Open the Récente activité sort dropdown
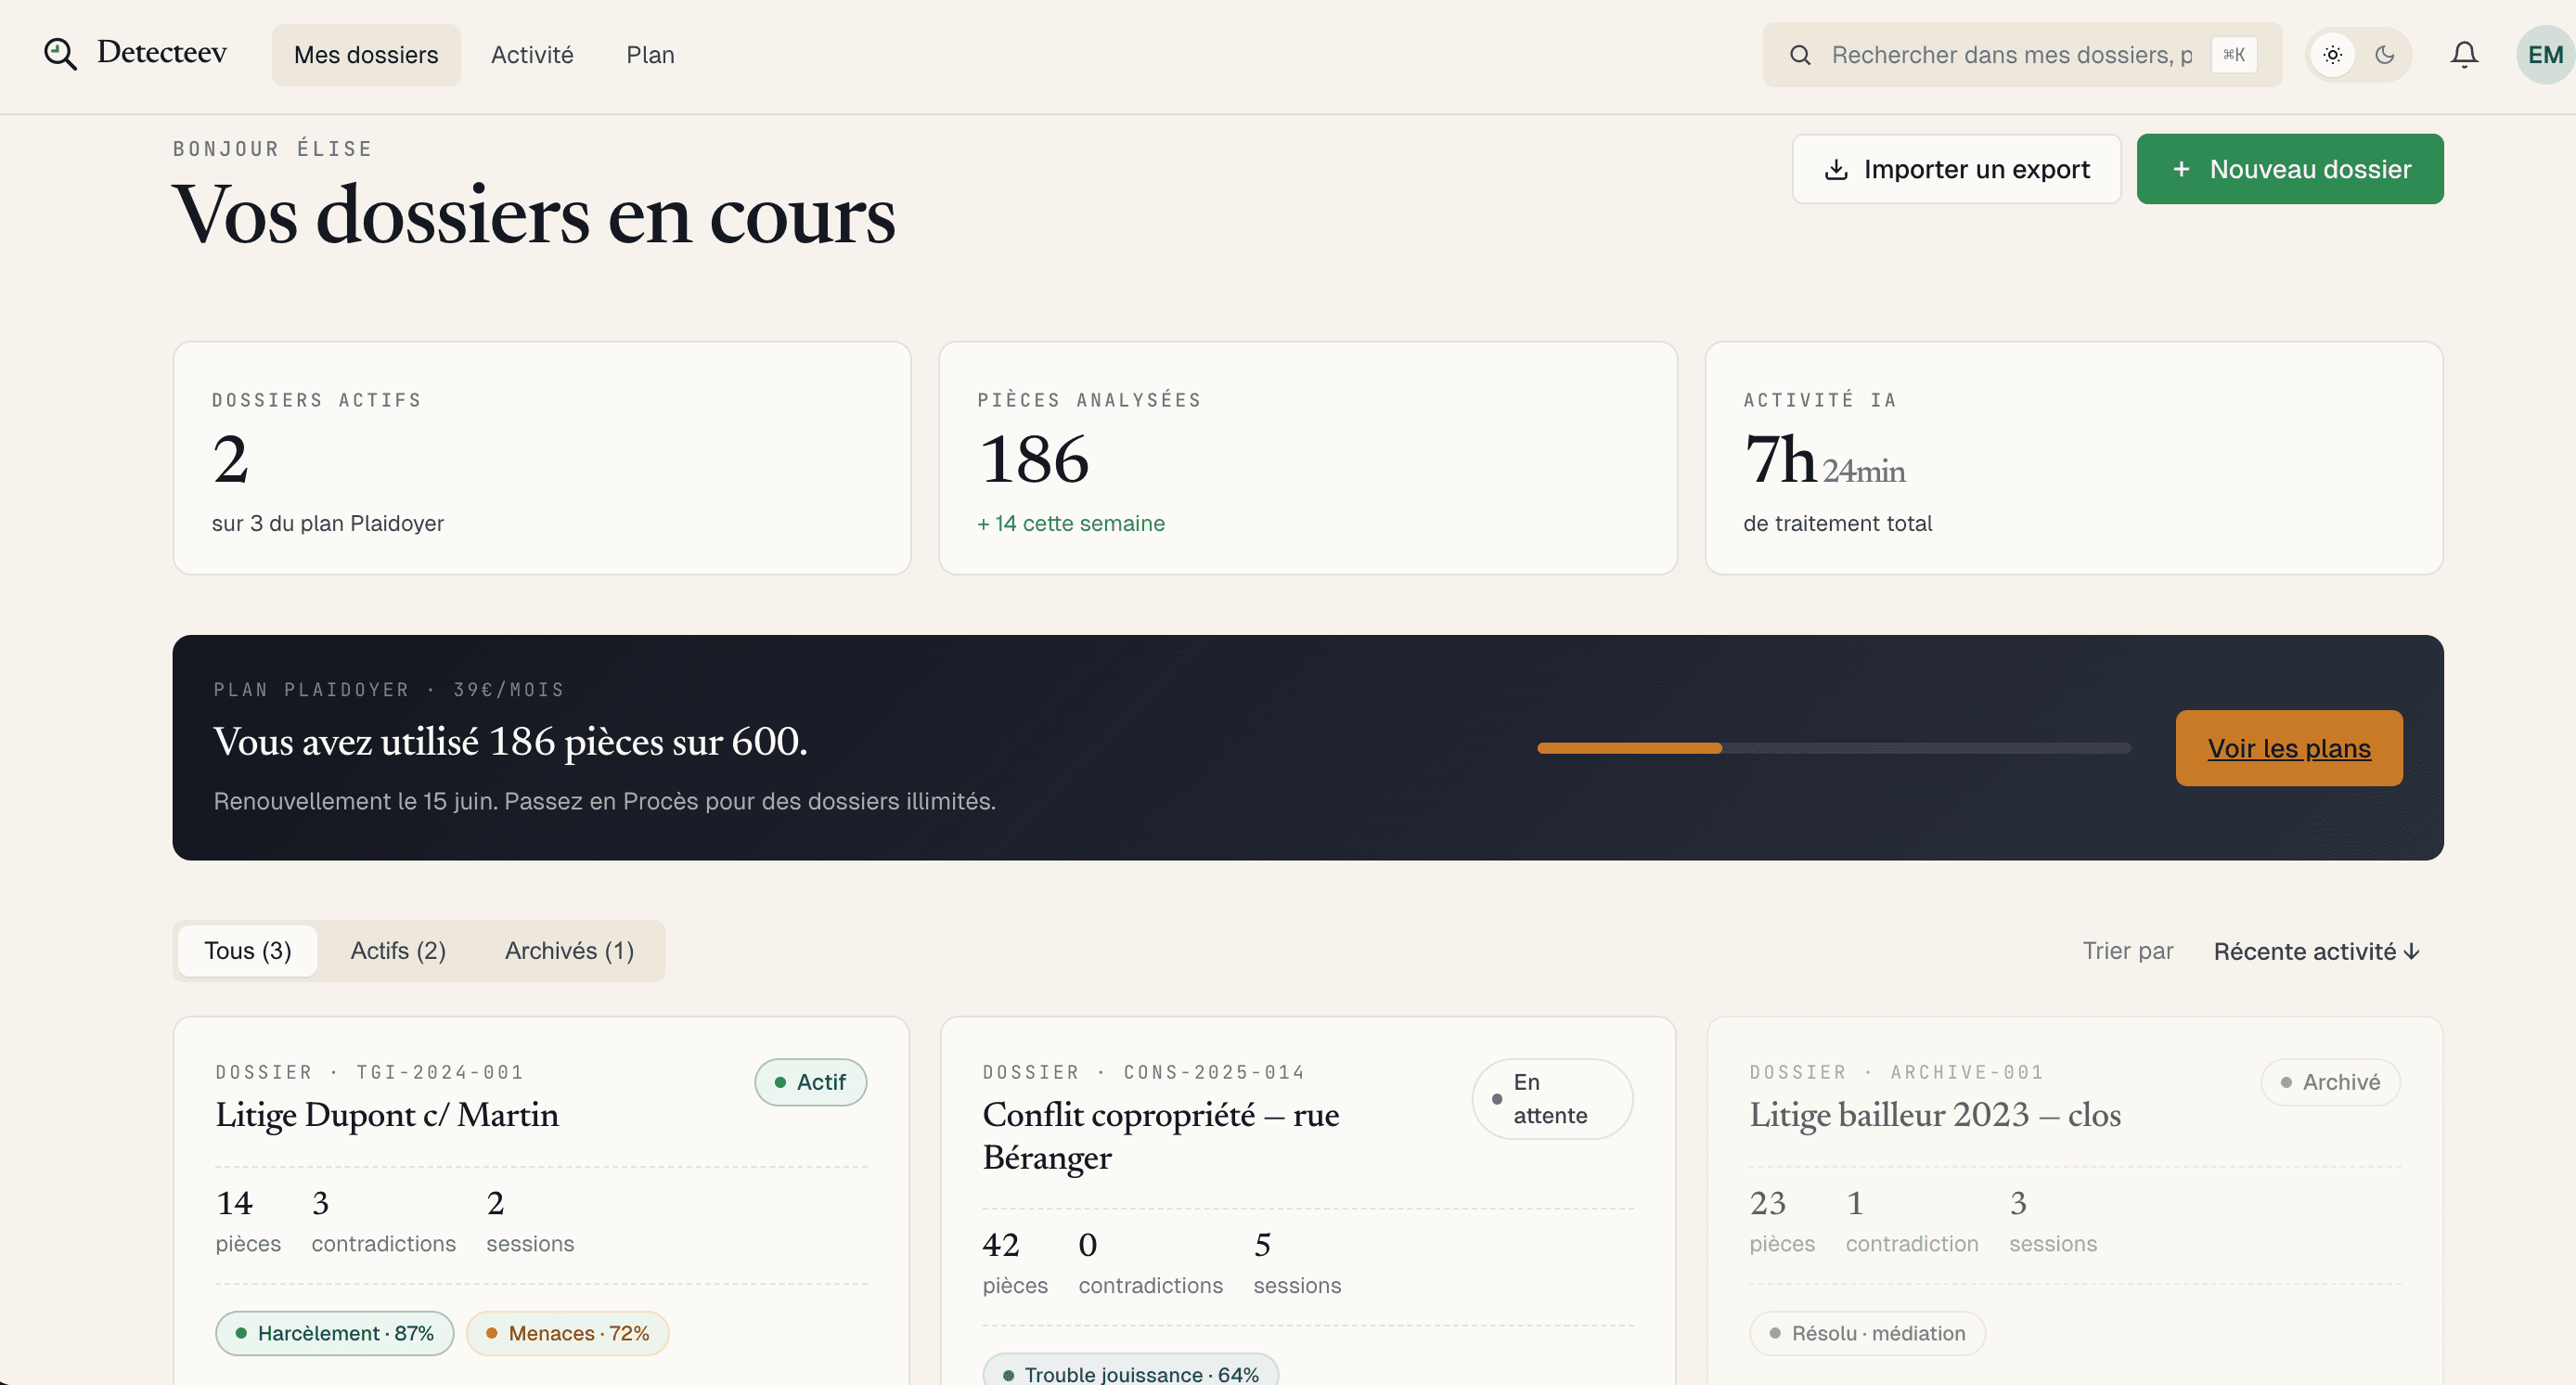 2316,951
